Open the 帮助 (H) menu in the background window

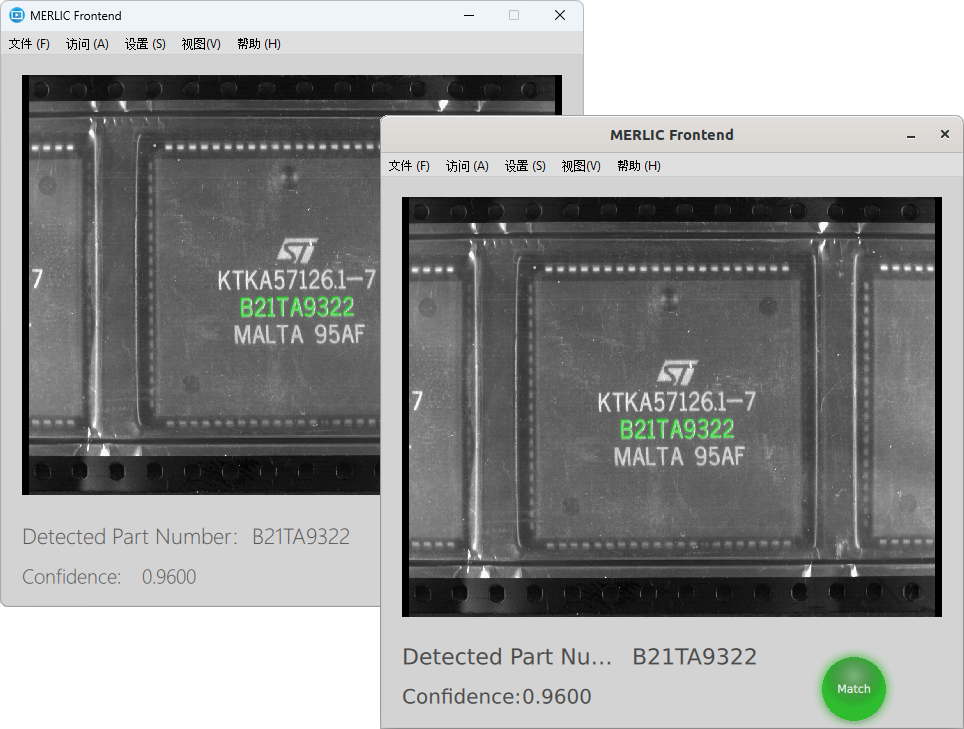[x=259, y=44]
